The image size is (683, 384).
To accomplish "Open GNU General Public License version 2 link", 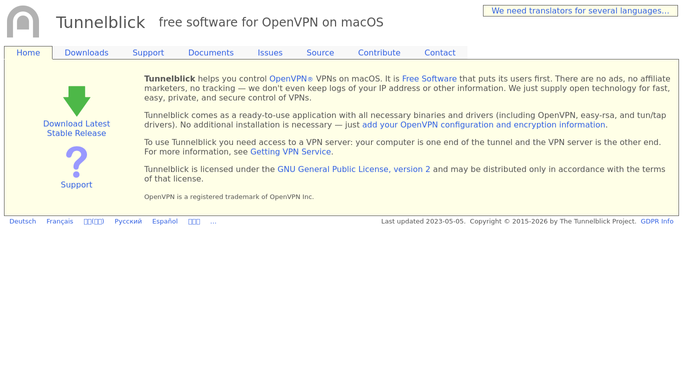I will [354, 169].
